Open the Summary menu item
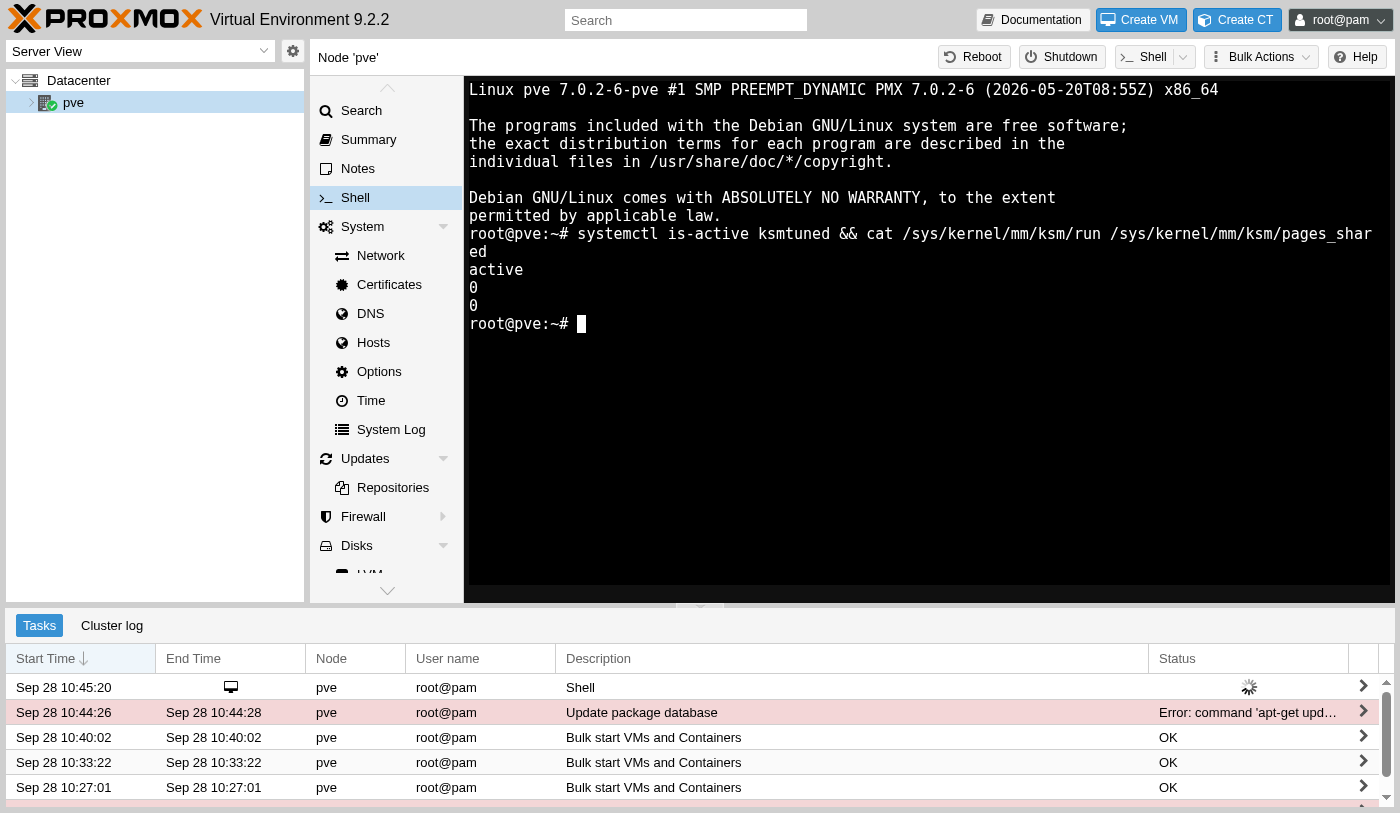1400x813 pixels. tap(386, 140)
